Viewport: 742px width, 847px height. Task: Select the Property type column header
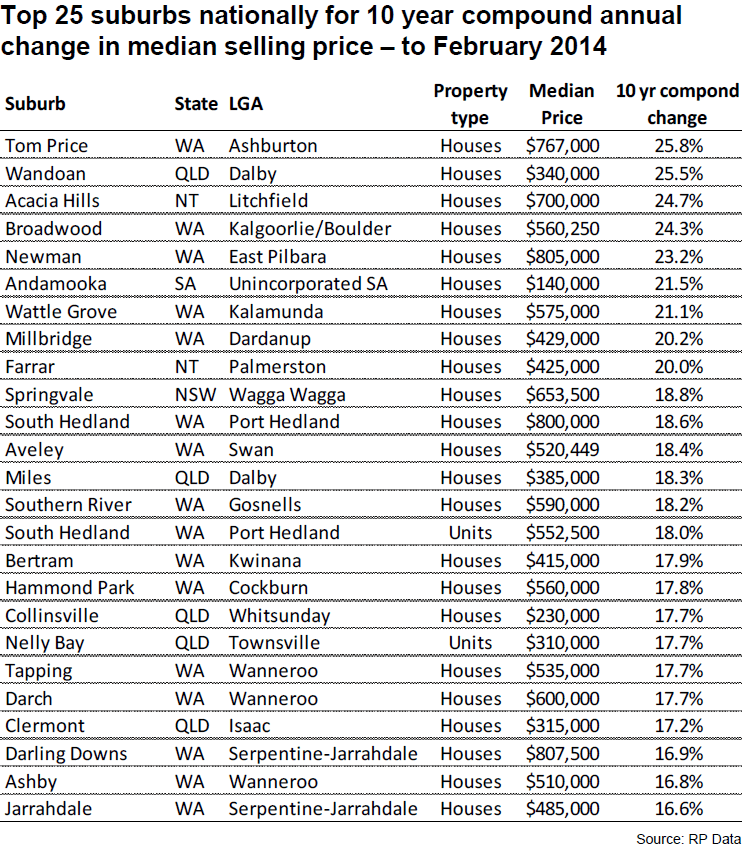click(470, 104)
